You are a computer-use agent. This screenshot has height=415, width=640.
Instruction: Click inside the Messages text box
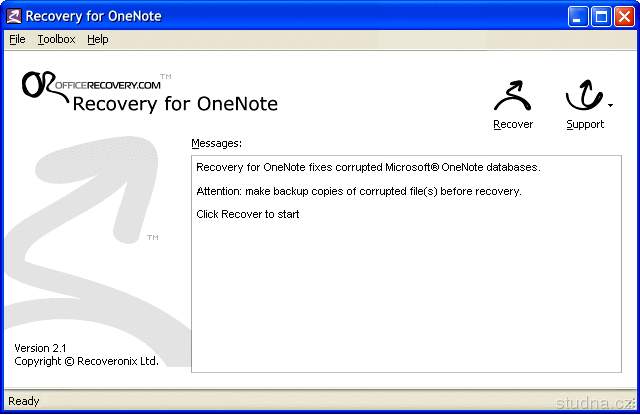coord(406,264)
